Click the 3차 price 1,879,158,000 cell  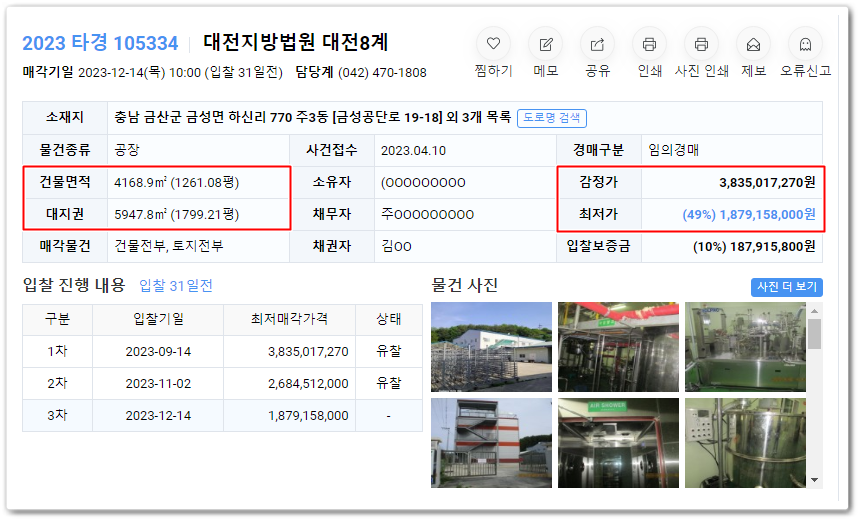click(x=289, y=416)
